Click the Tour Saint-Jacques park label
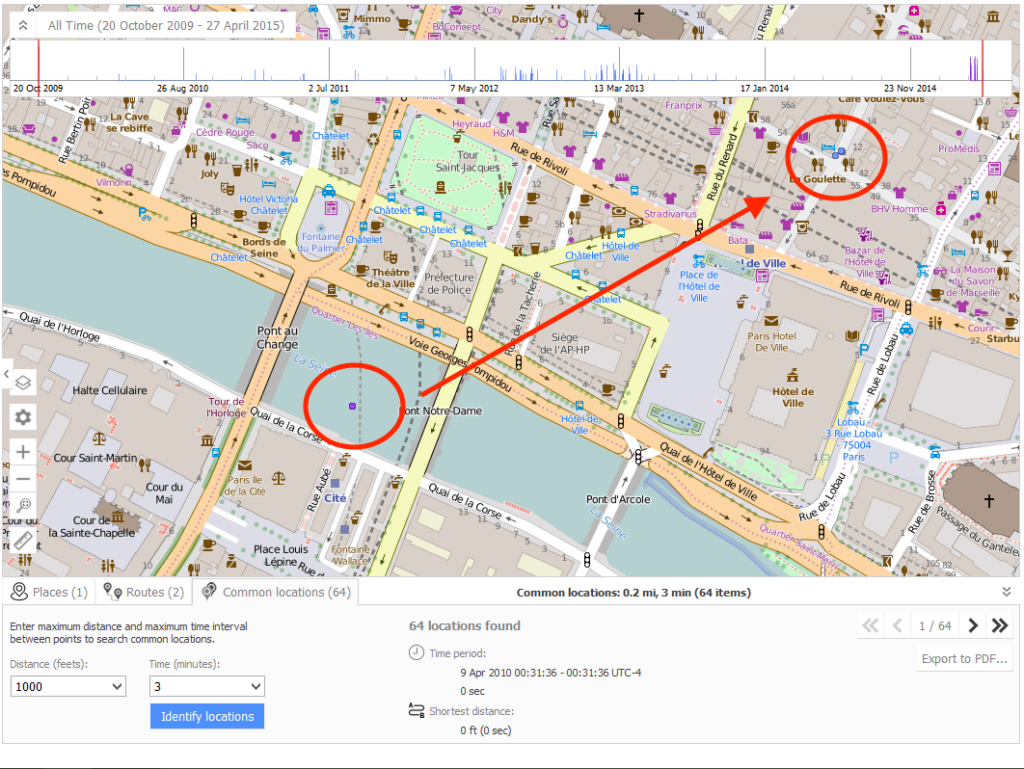Viewport: 1024px width, 769px height. pos(467,161)
